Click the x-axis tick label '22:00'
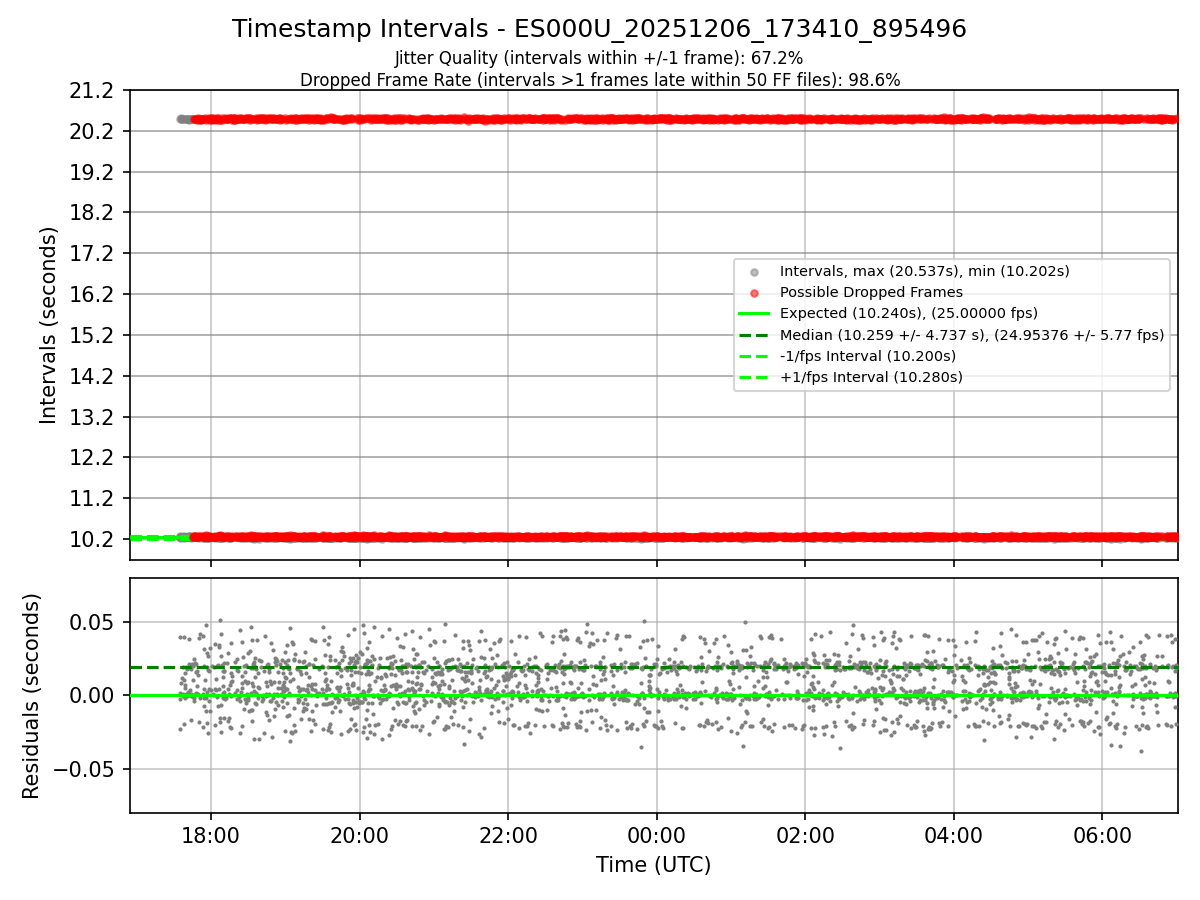The width and height of the screenshot is (1200, 900). tap(507, 835)
